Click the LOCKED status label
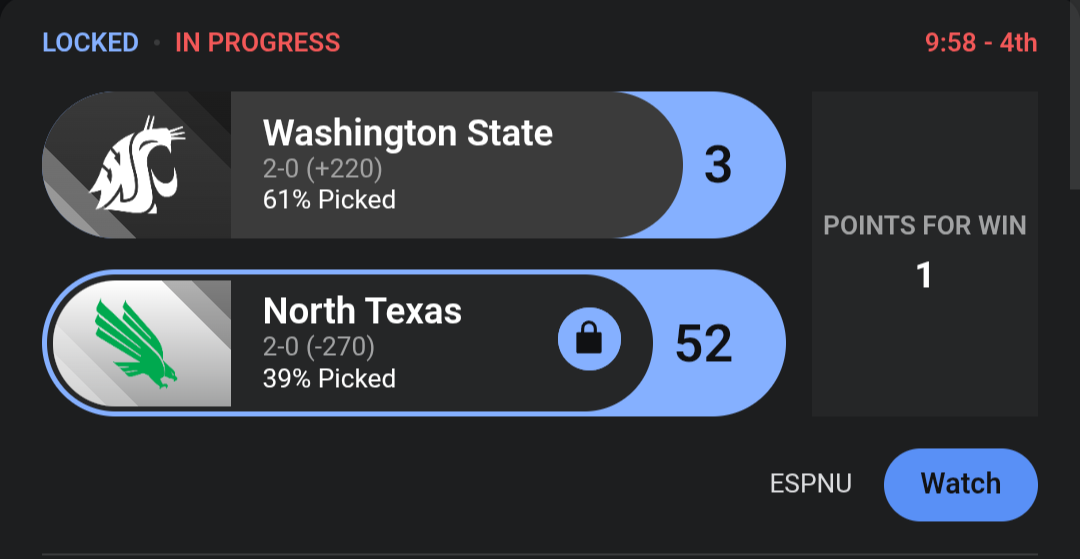The image size is (1080, 559). pyautogui.click(x=90, y=43)
